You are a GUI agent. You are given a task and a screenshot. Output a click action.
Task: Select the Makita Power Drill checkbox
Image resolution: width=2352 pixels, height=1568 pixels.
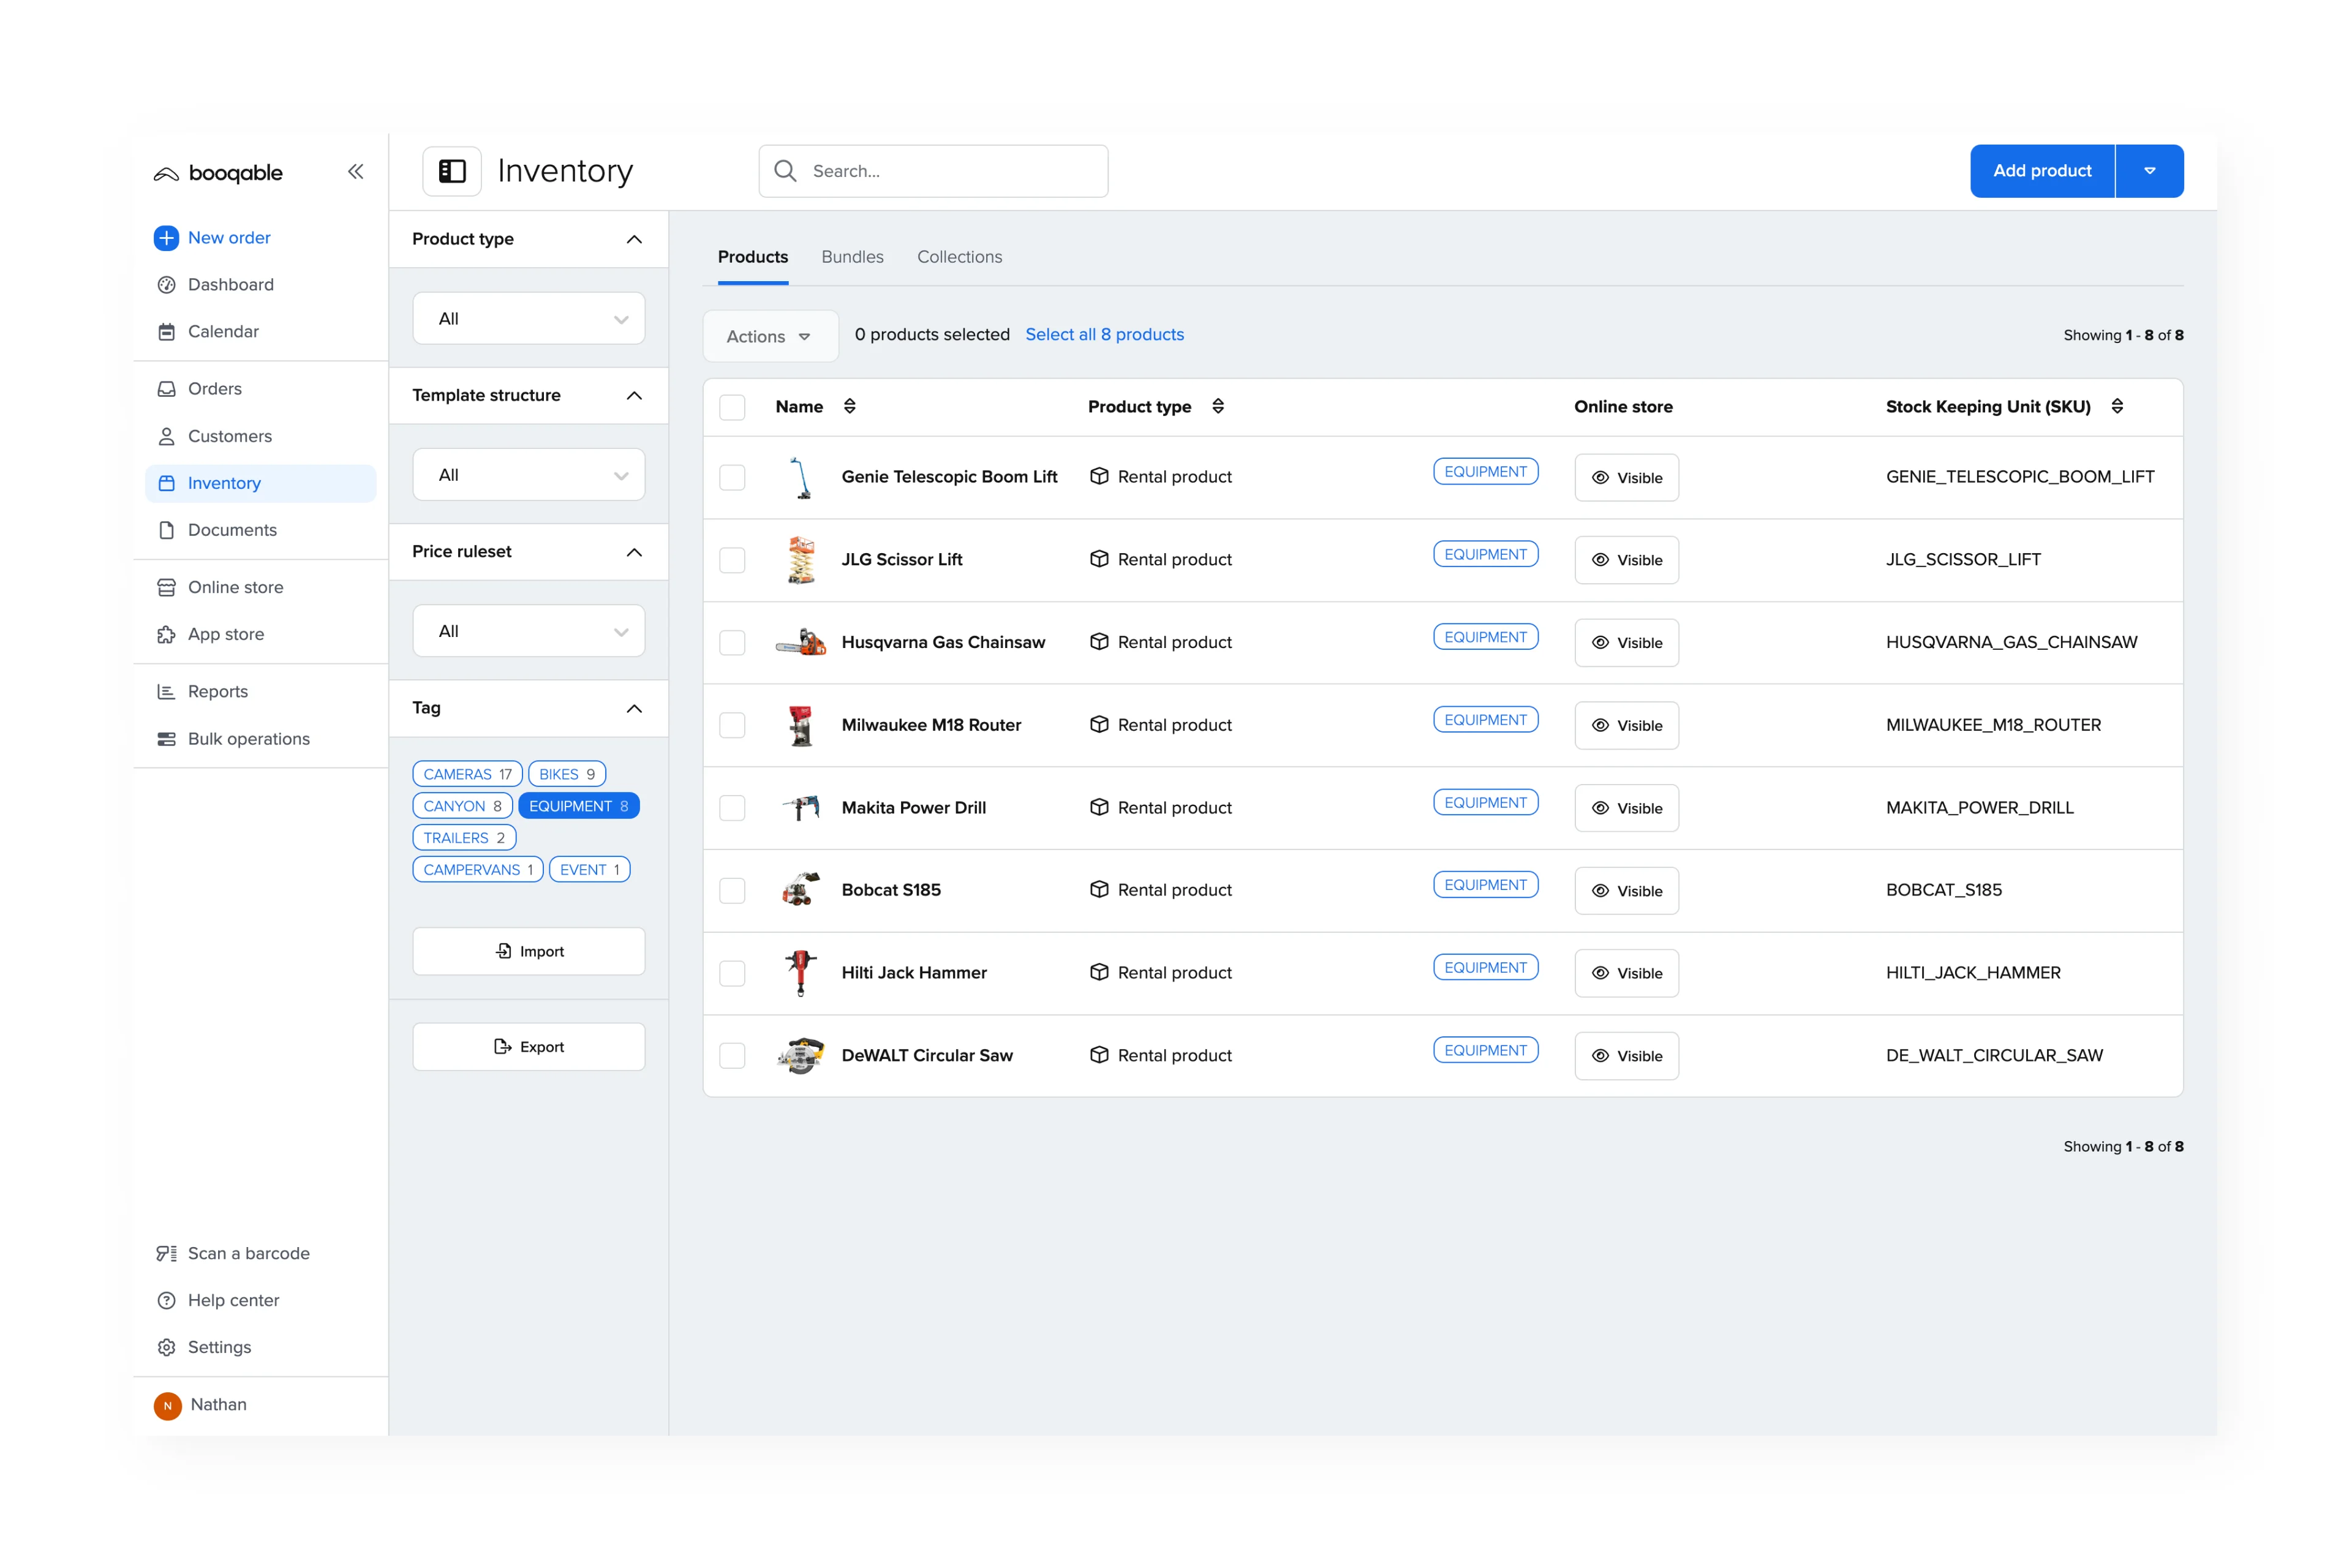[732, 808]
